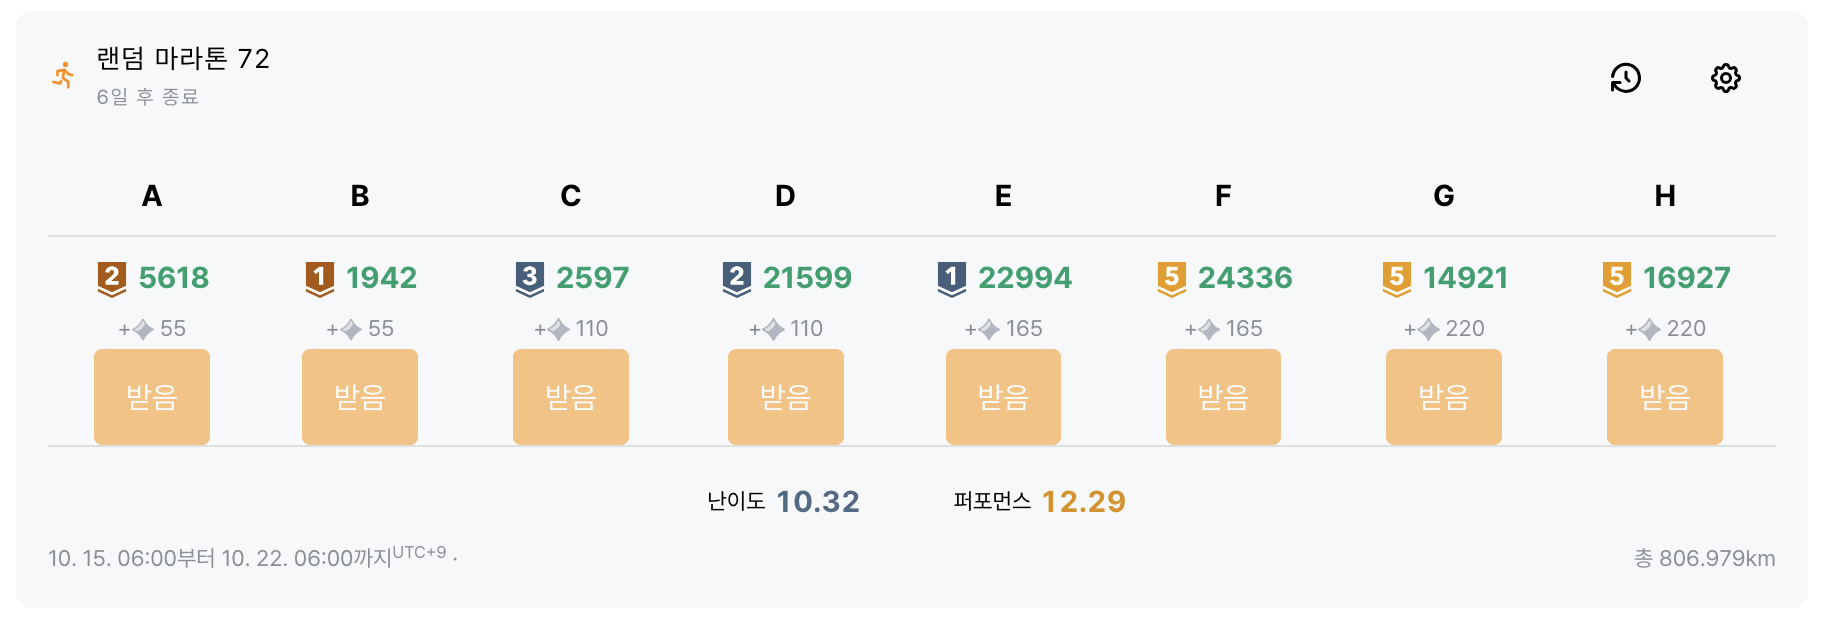Open the history clock icon
The width and height of the screenshot is (1822, 626).
(1625, 76)
